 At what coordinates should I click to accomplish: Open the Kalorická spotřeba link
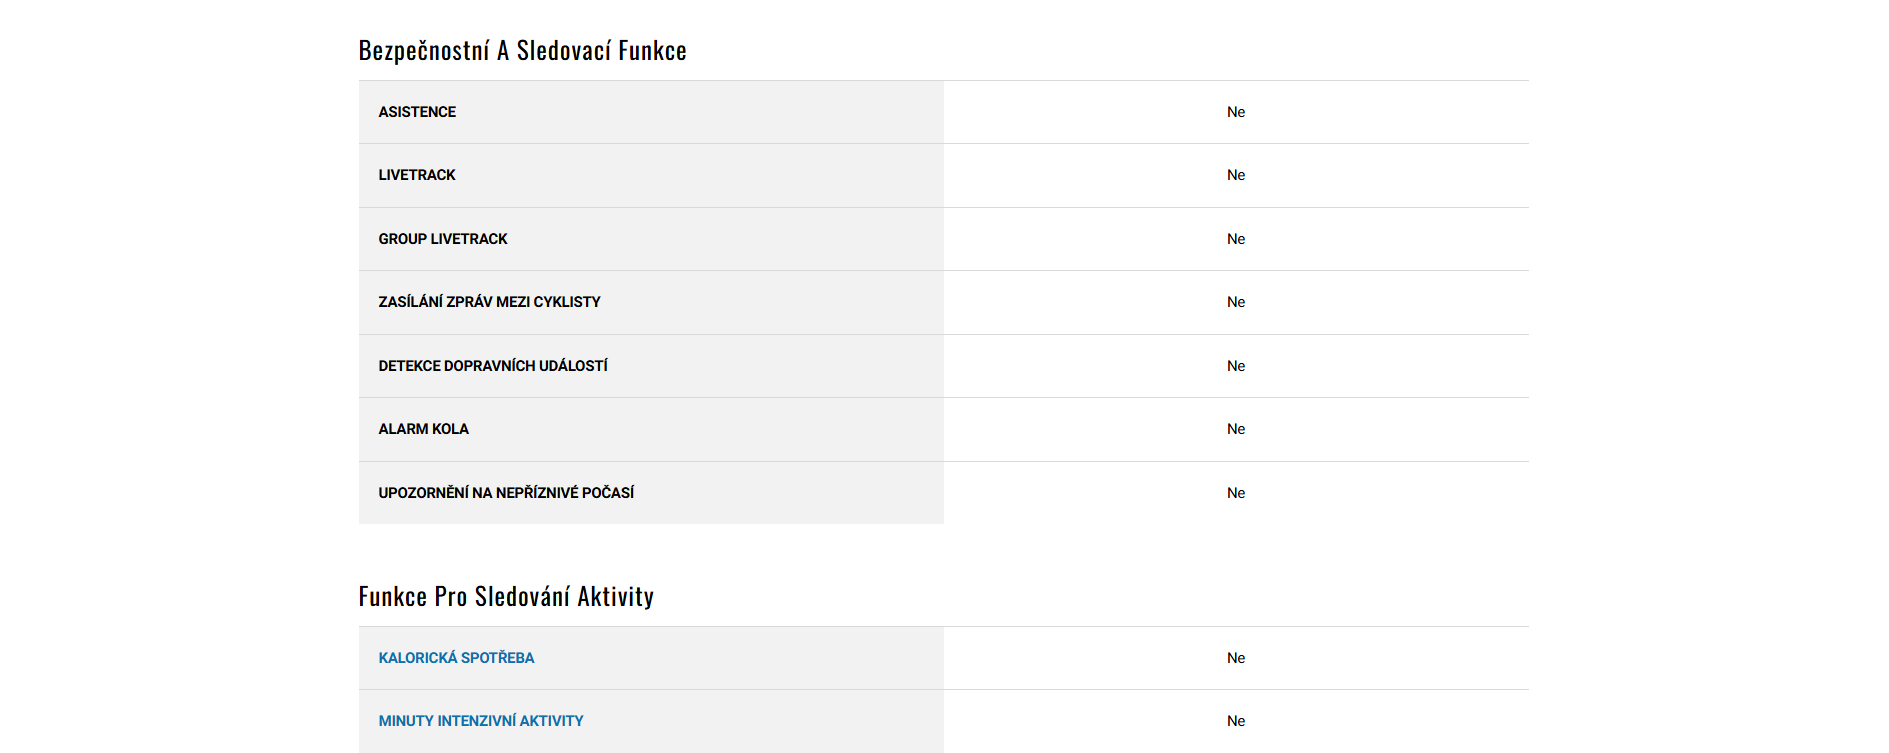click(456, 658)
